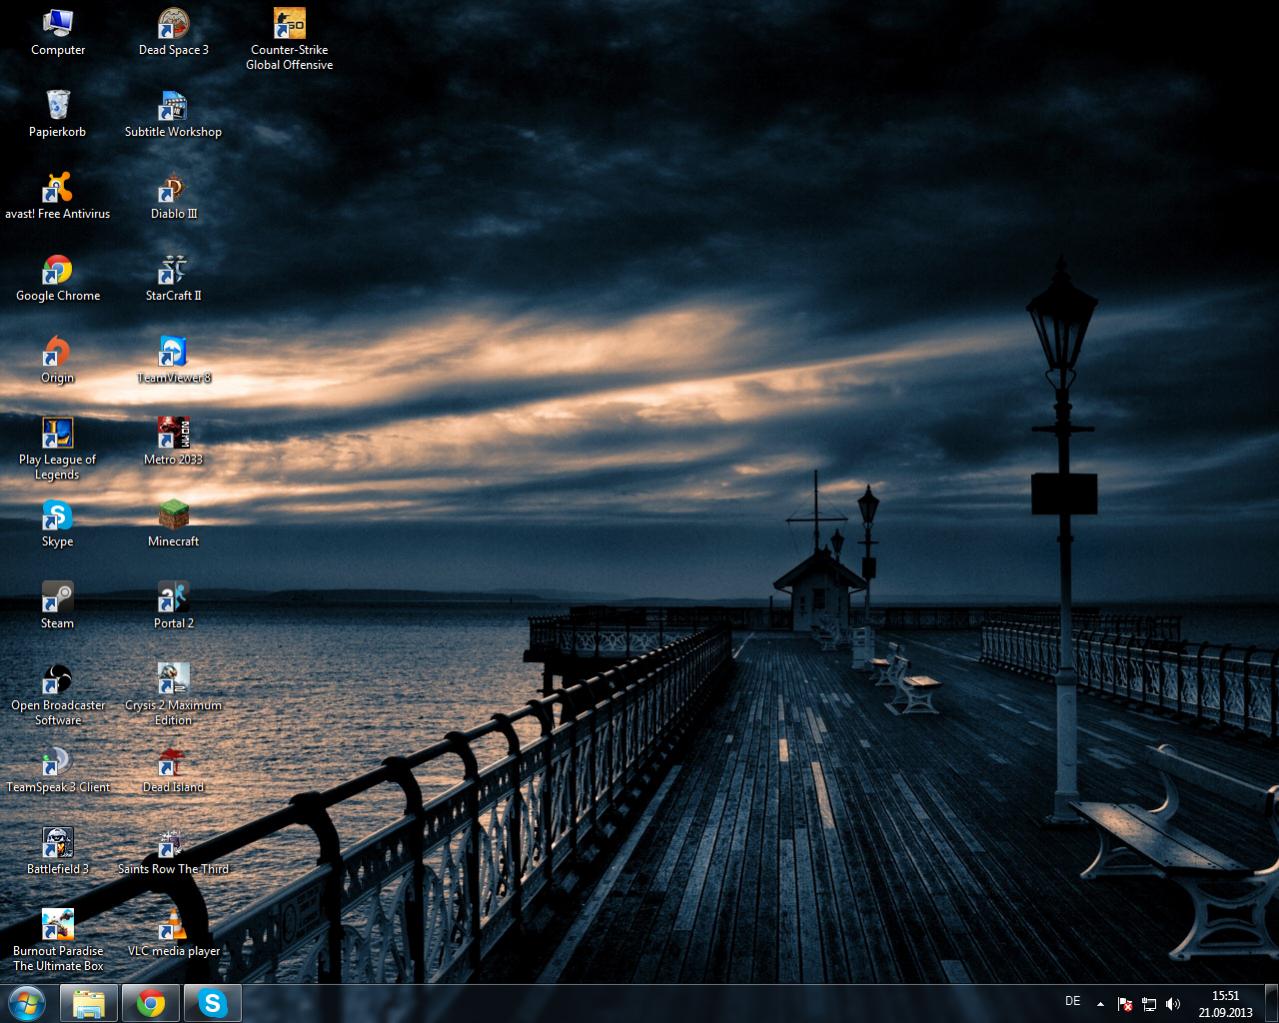Open Windows Explorer from the taskbar
The image size is (1279, 1023).
tap(89, 1003)
